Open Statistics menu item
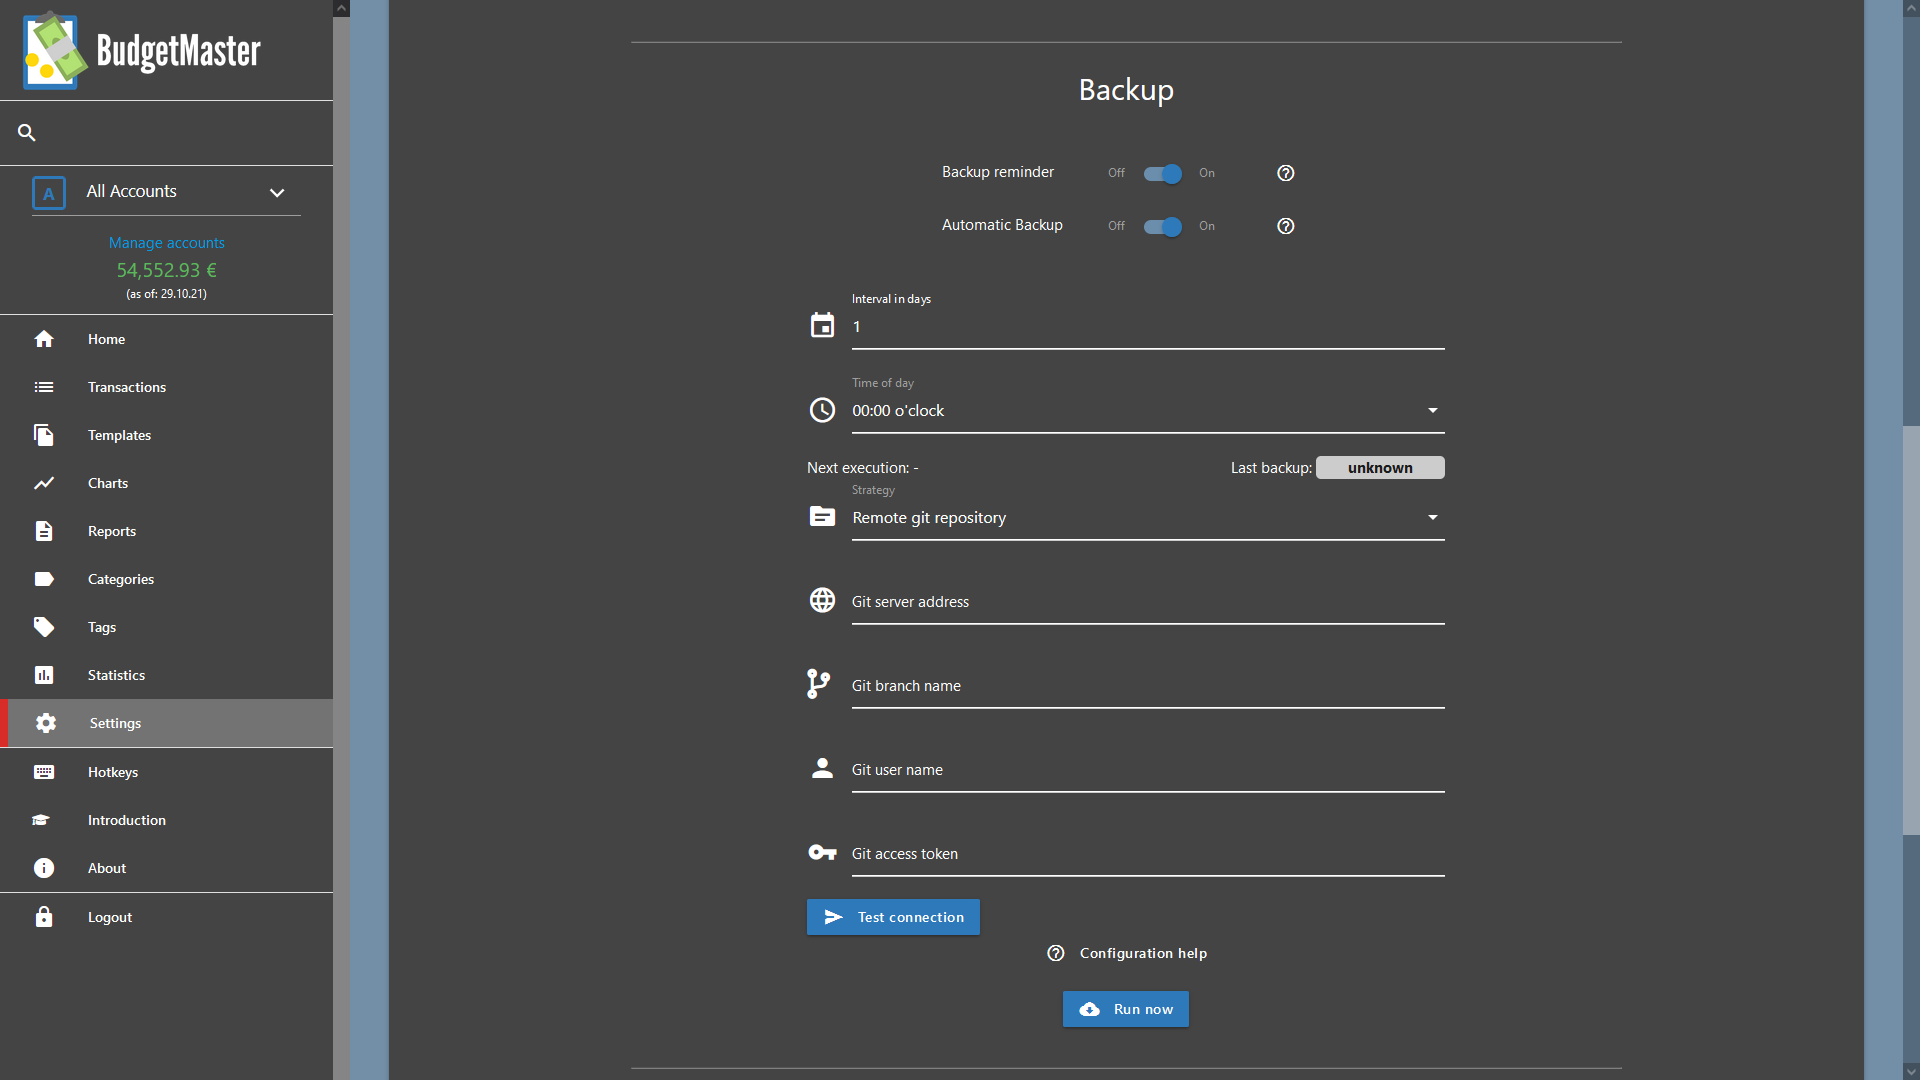 coord(166,675)
